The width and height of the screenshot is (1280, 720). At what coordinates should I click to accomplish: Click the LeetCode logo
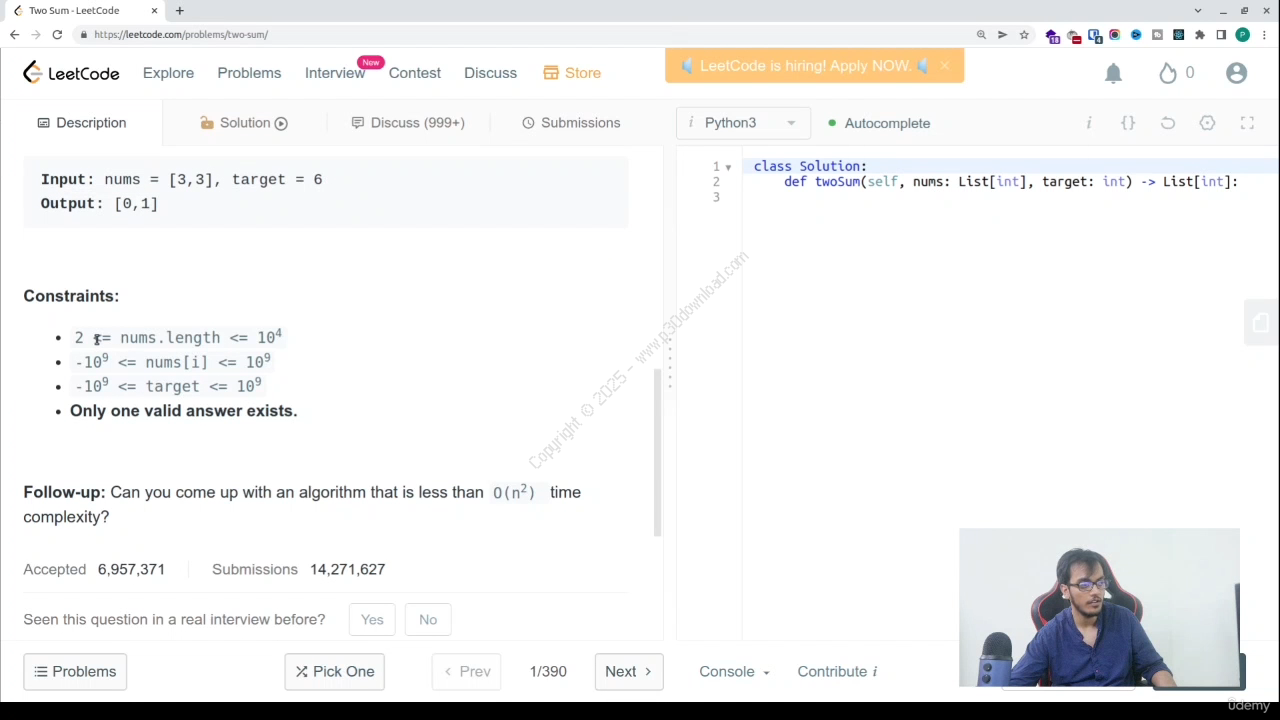pos(71,73)
